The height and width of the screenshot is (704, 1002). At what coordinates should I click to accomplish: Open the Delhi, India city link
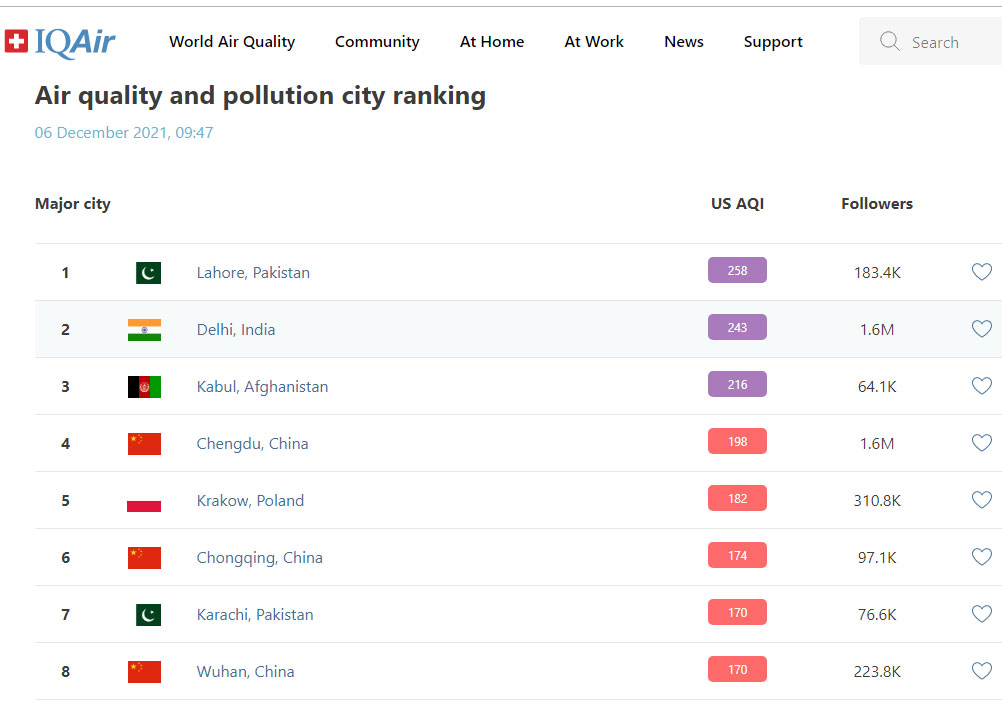(236, 330)
